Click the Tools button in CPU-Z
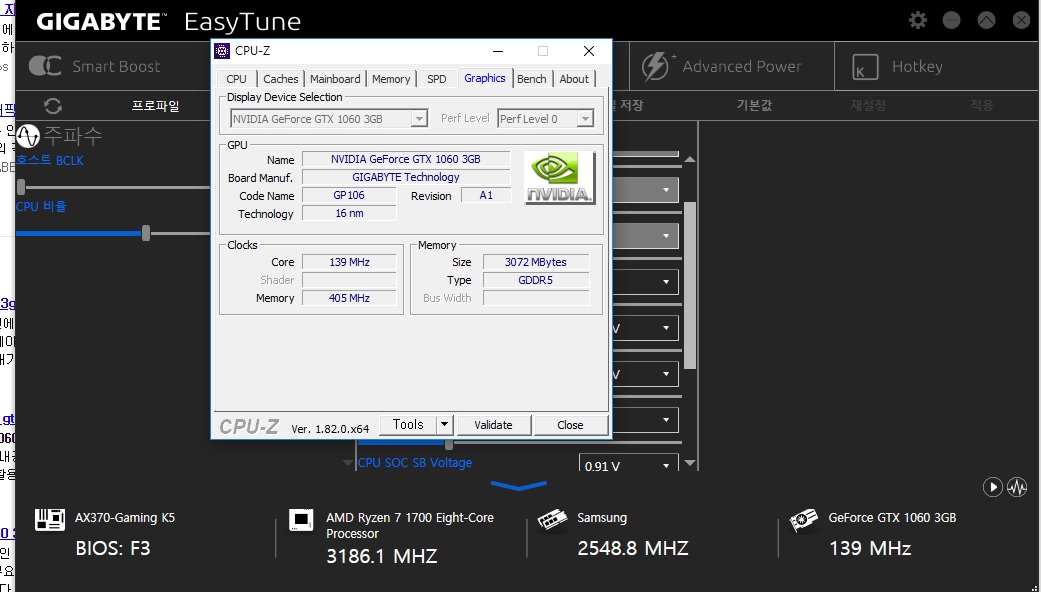Screen dimensions: 1041x592 tap(408, 425)
